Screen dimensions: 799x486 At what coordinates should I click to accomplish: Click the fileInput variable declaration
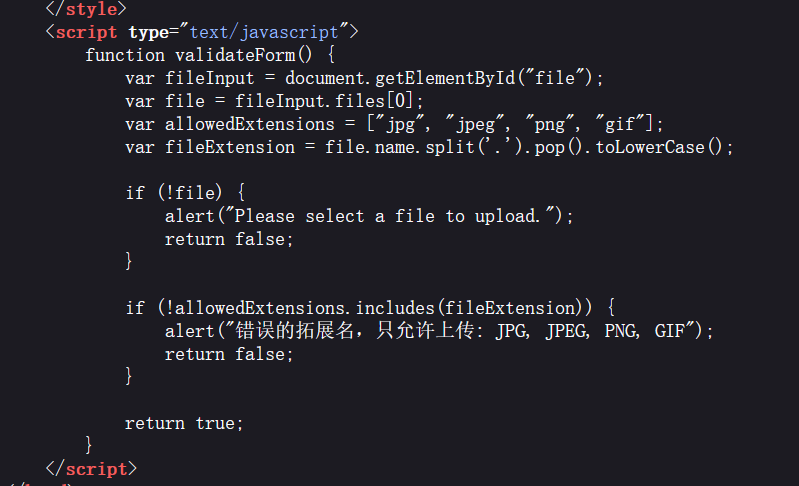[209, 78]
